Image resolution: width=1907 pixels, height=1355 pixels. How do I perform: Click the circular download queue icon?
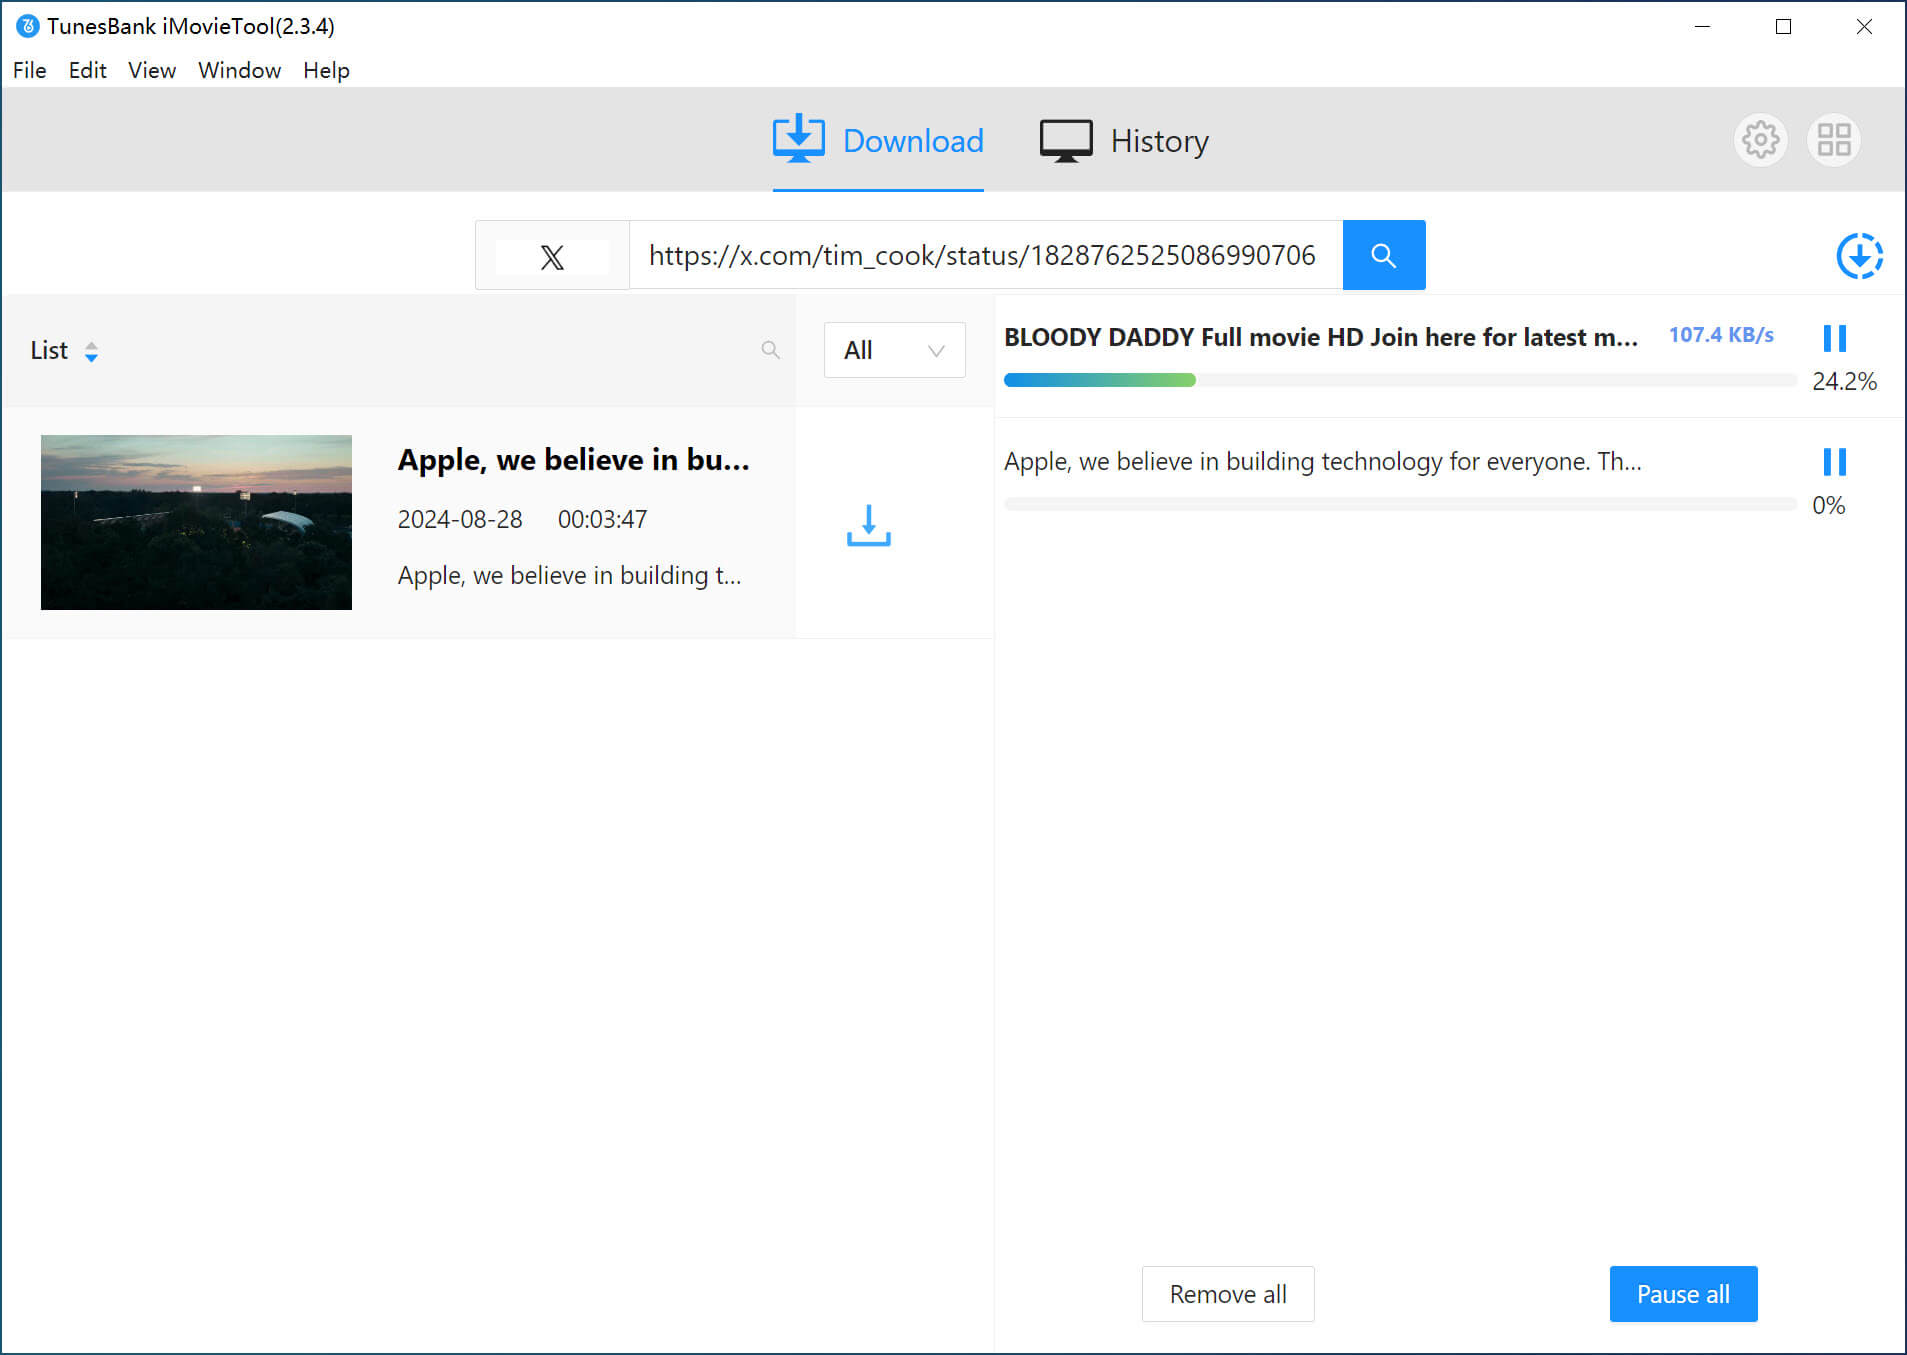point(1859,256)
